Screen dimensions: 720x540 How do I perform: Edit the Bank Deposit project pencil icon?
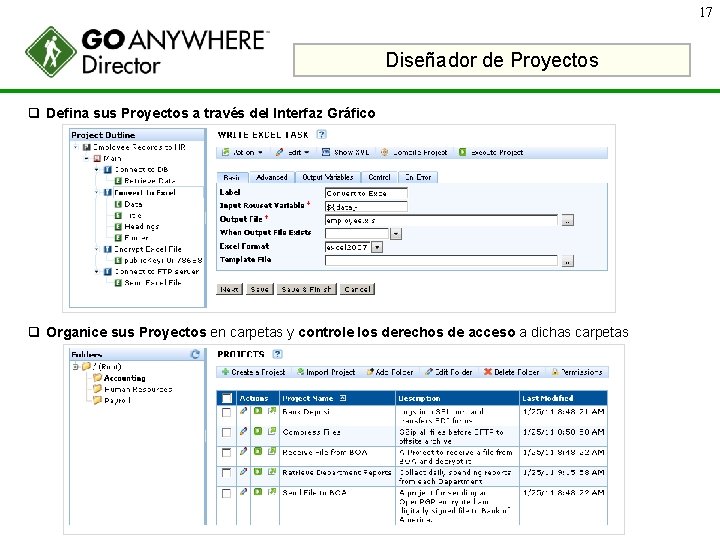tap(244, 411)
